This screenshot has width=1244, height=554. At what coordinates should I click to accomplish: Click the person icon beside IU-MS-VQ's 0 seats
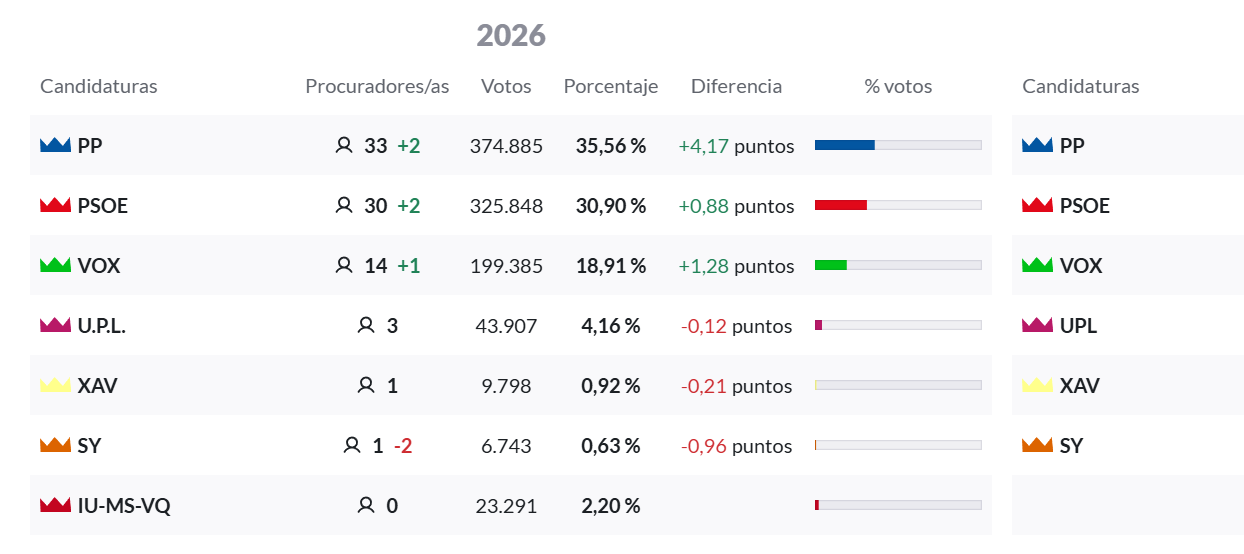[x=366, y=506]
